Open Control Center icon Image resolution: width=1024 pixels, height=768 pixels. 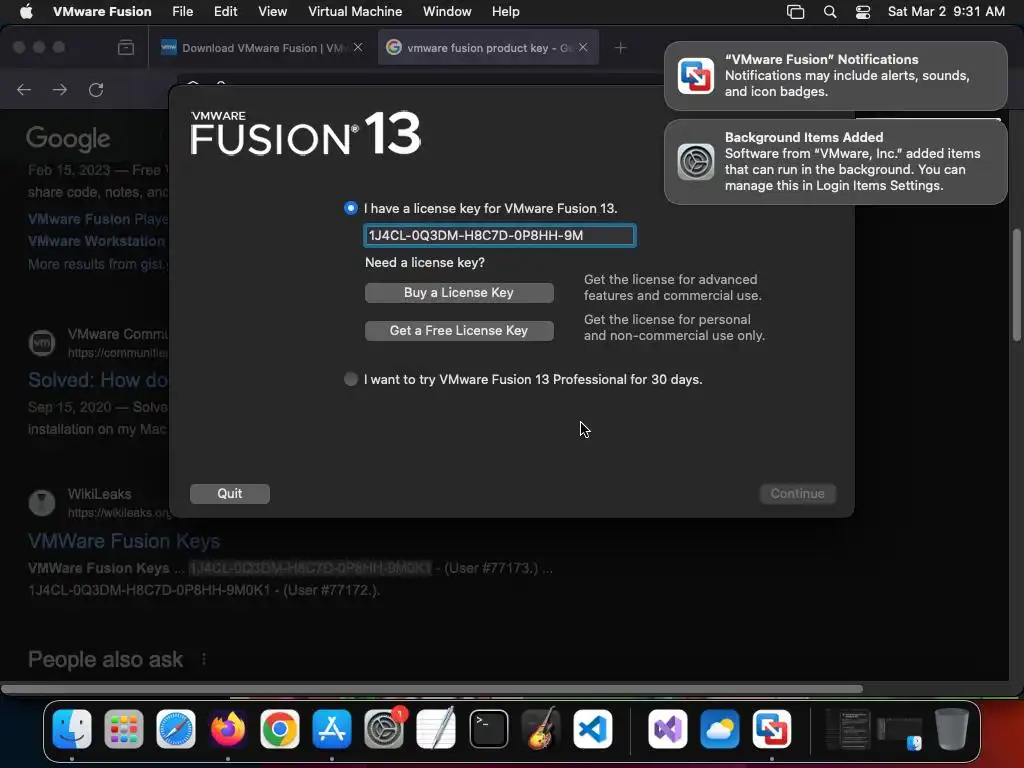(x=863, y=12)
